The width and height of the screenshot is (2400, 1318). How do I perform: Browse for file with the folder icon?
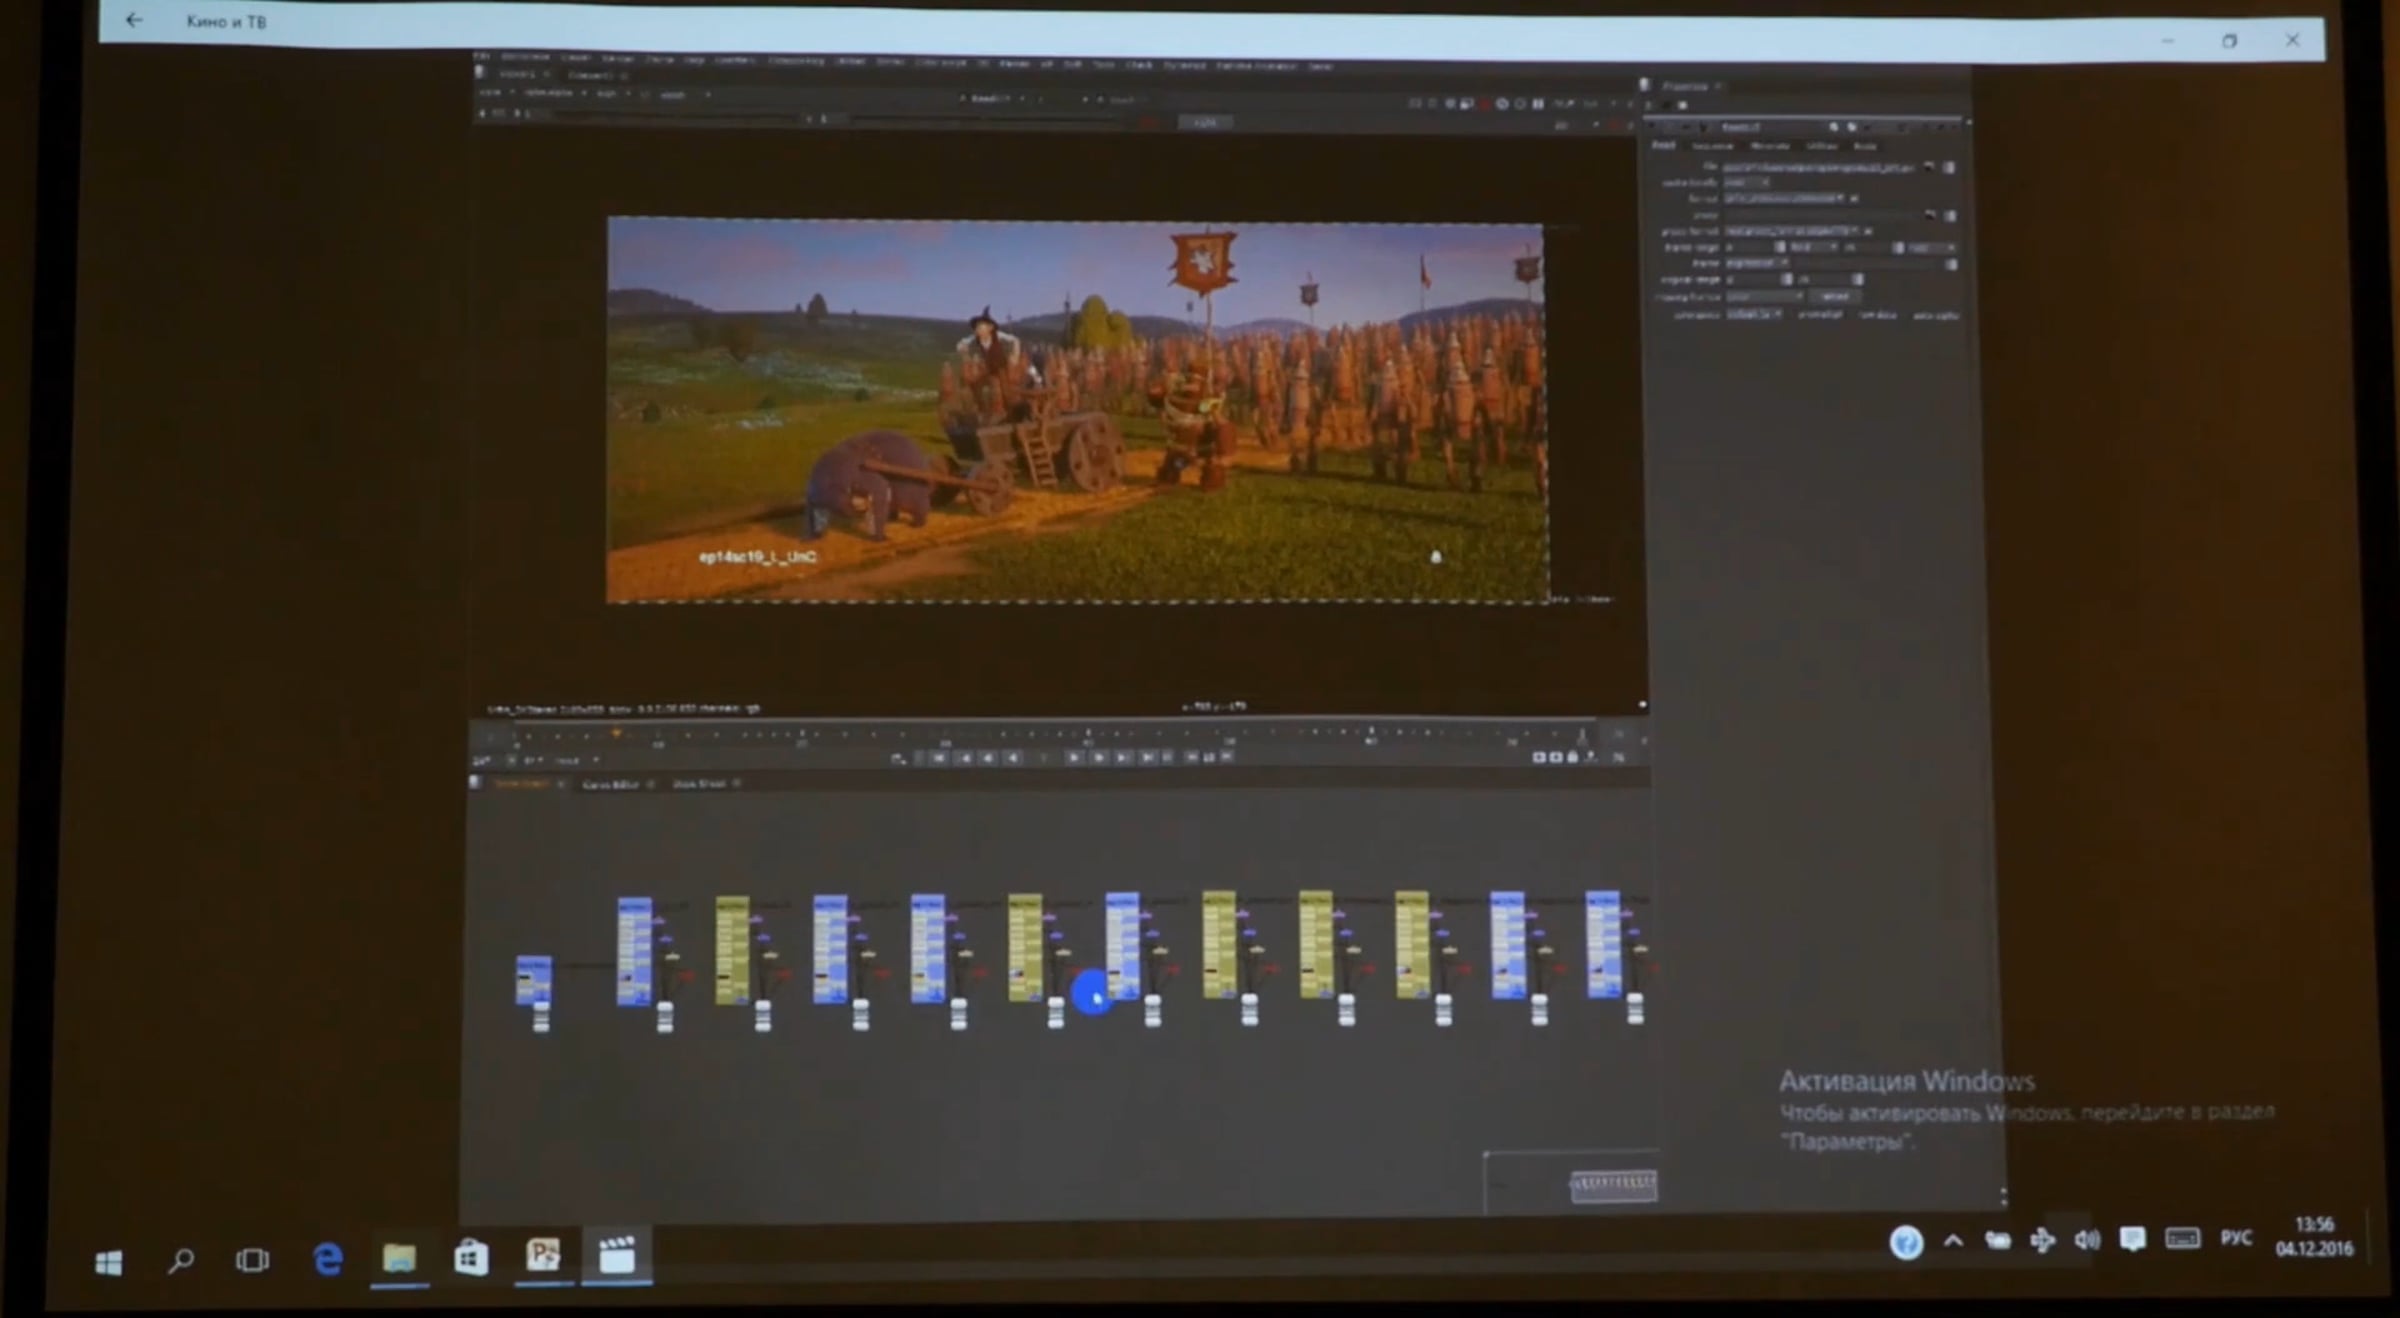tap(1929, 167)
